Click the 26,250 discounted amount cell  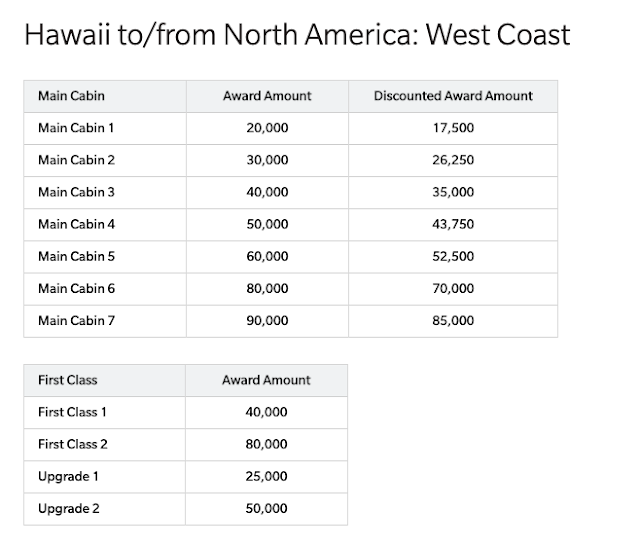[453, 160]
